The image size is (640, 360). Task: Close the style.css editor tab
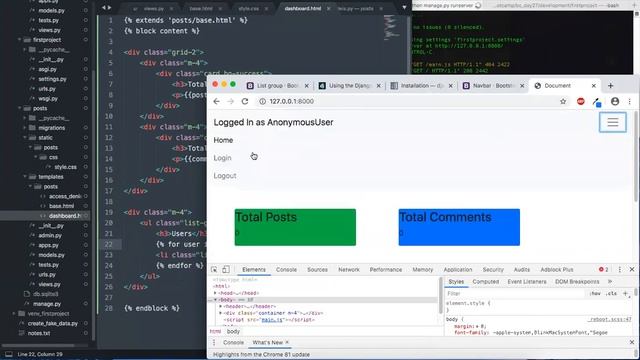(x=266, y=8)
